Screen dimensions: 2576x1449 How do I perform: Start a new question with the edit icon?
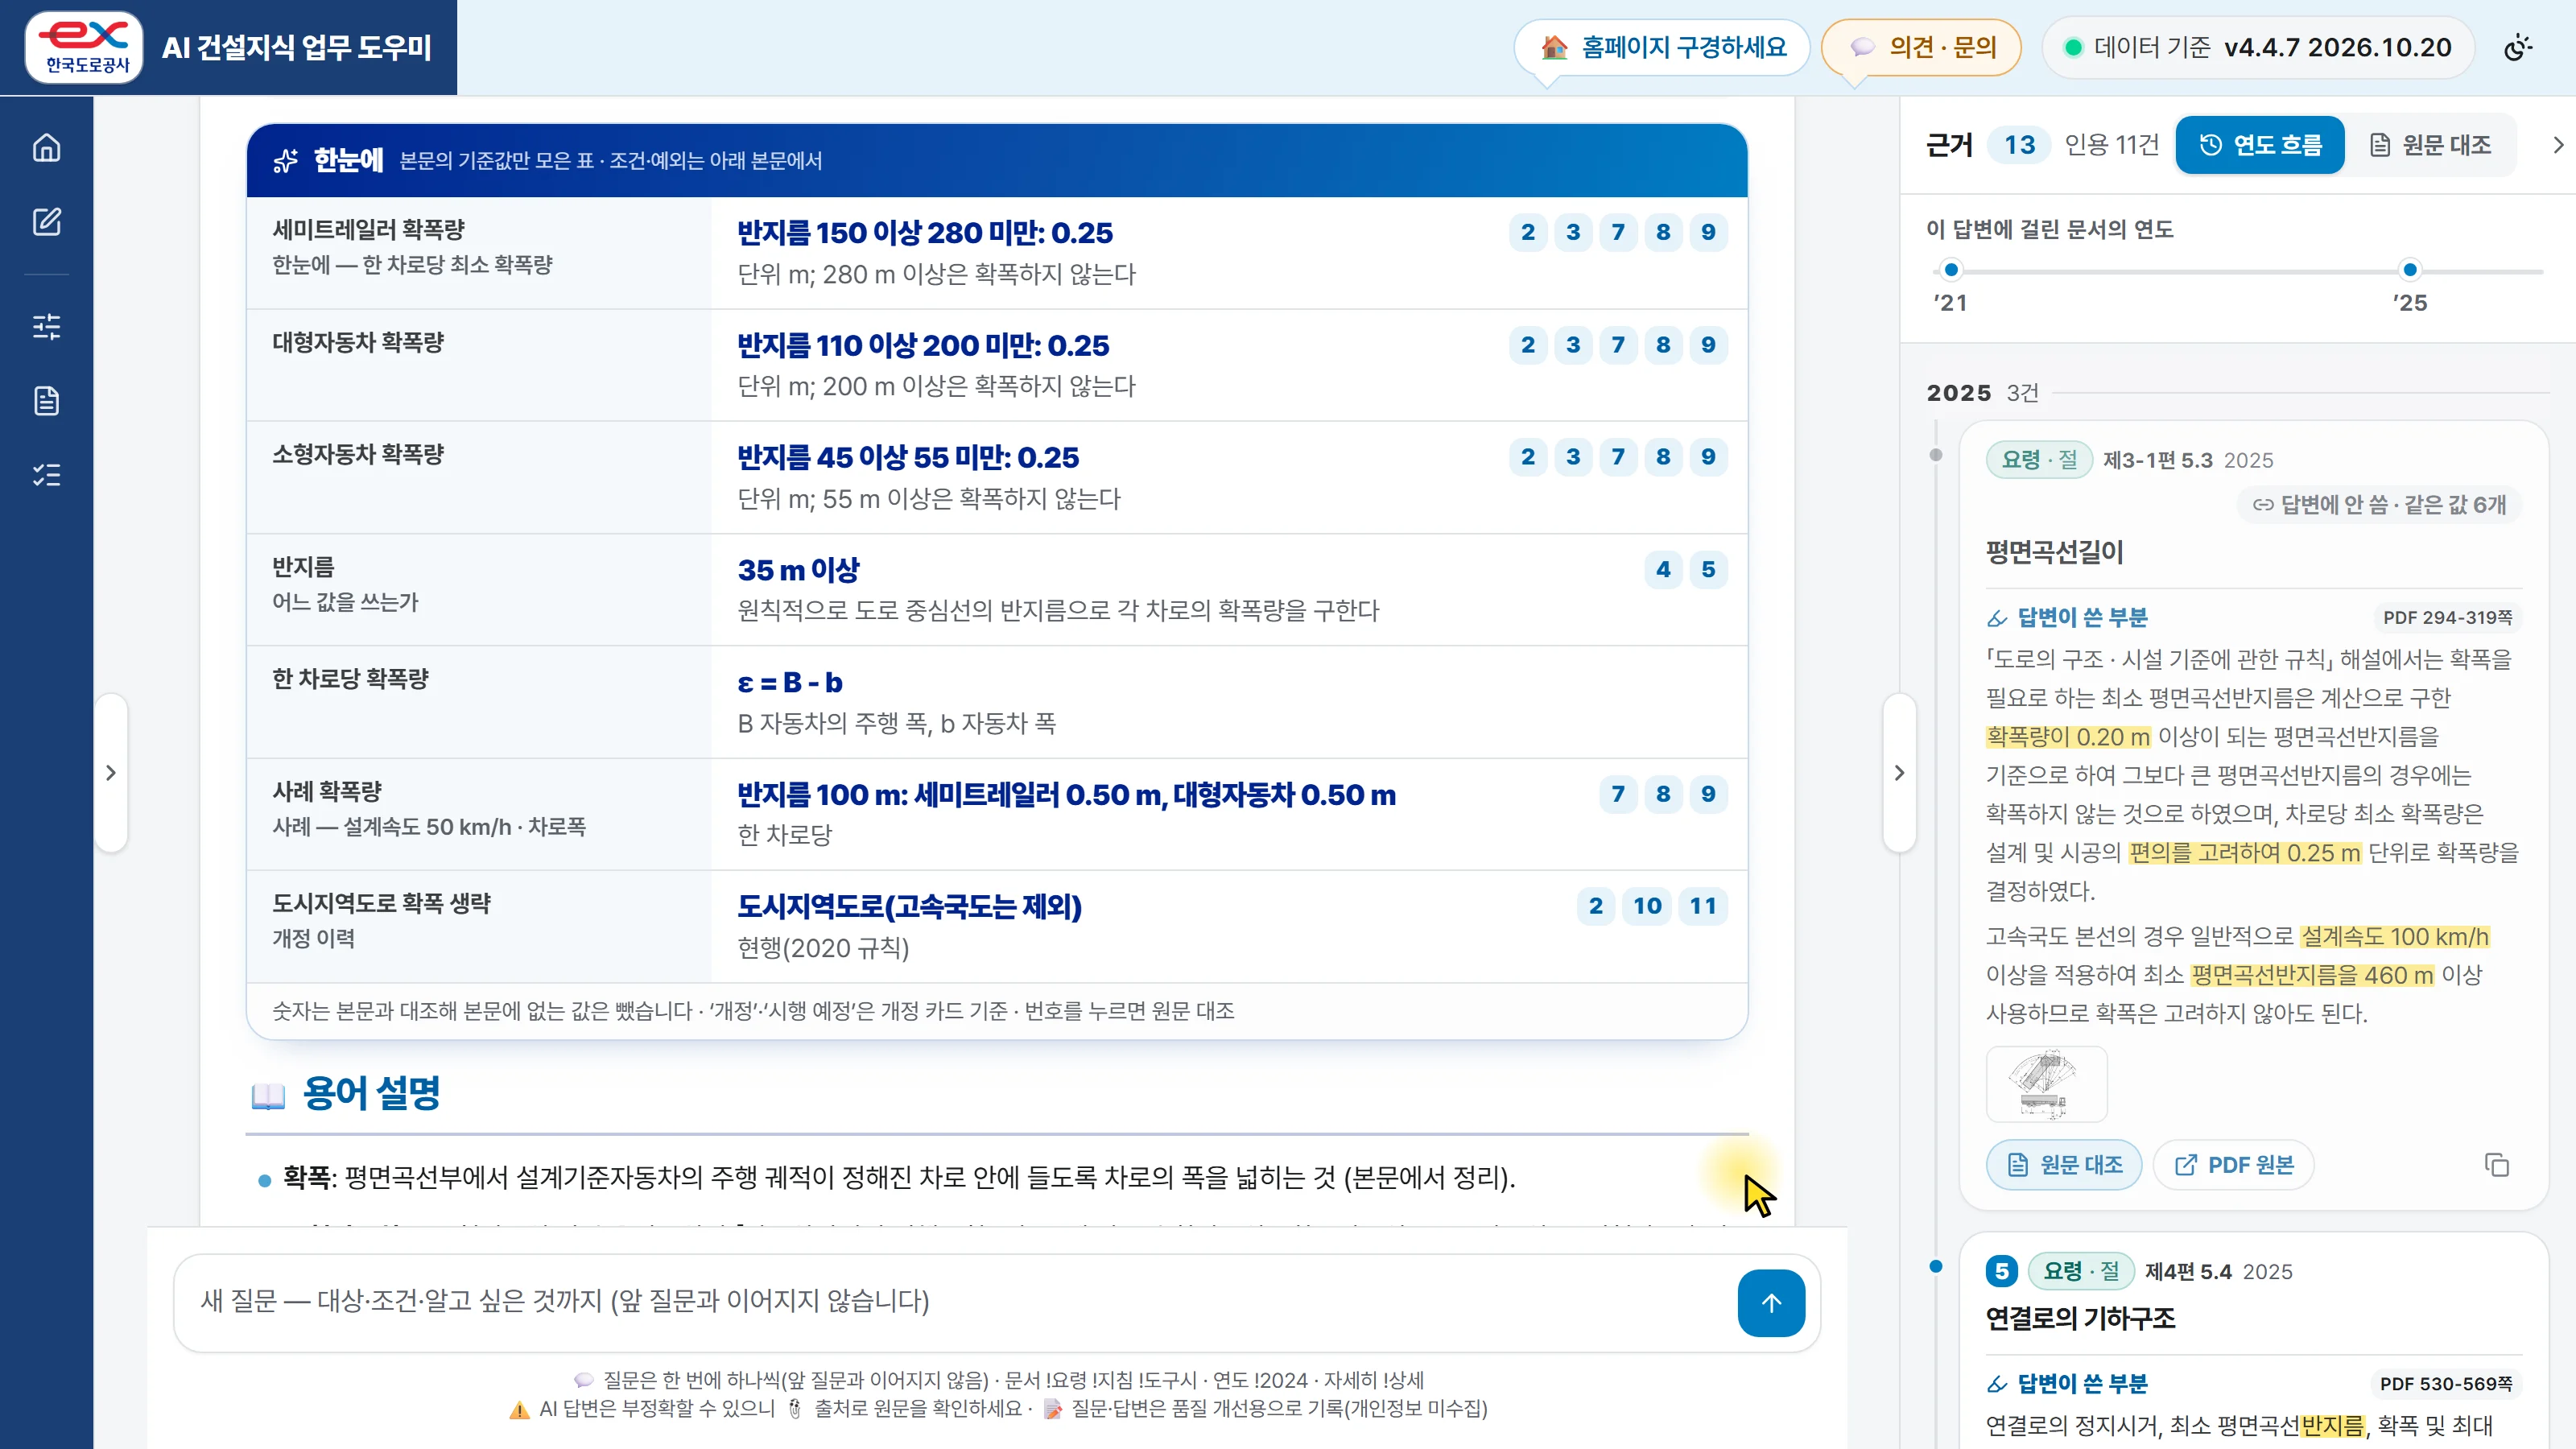46,221
